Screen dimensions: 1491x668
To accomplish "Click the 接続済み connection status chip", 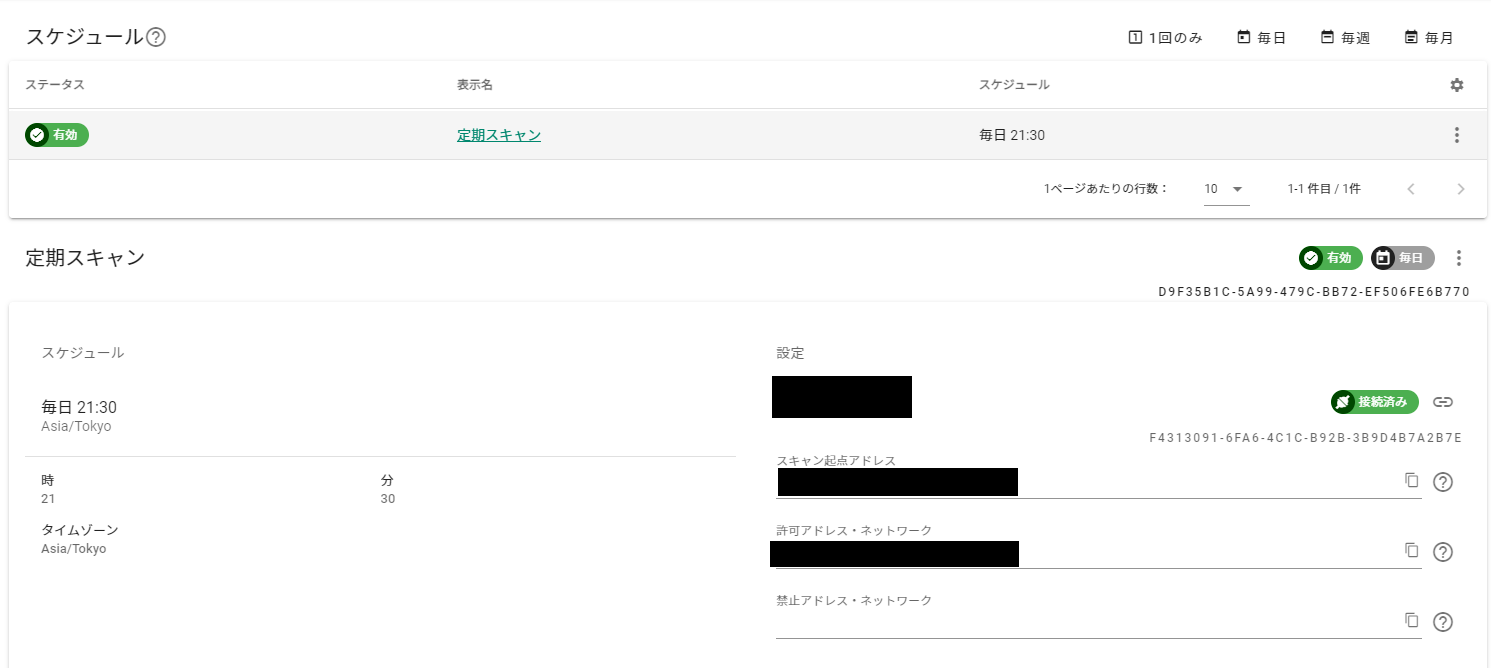I will point(1374,402).
